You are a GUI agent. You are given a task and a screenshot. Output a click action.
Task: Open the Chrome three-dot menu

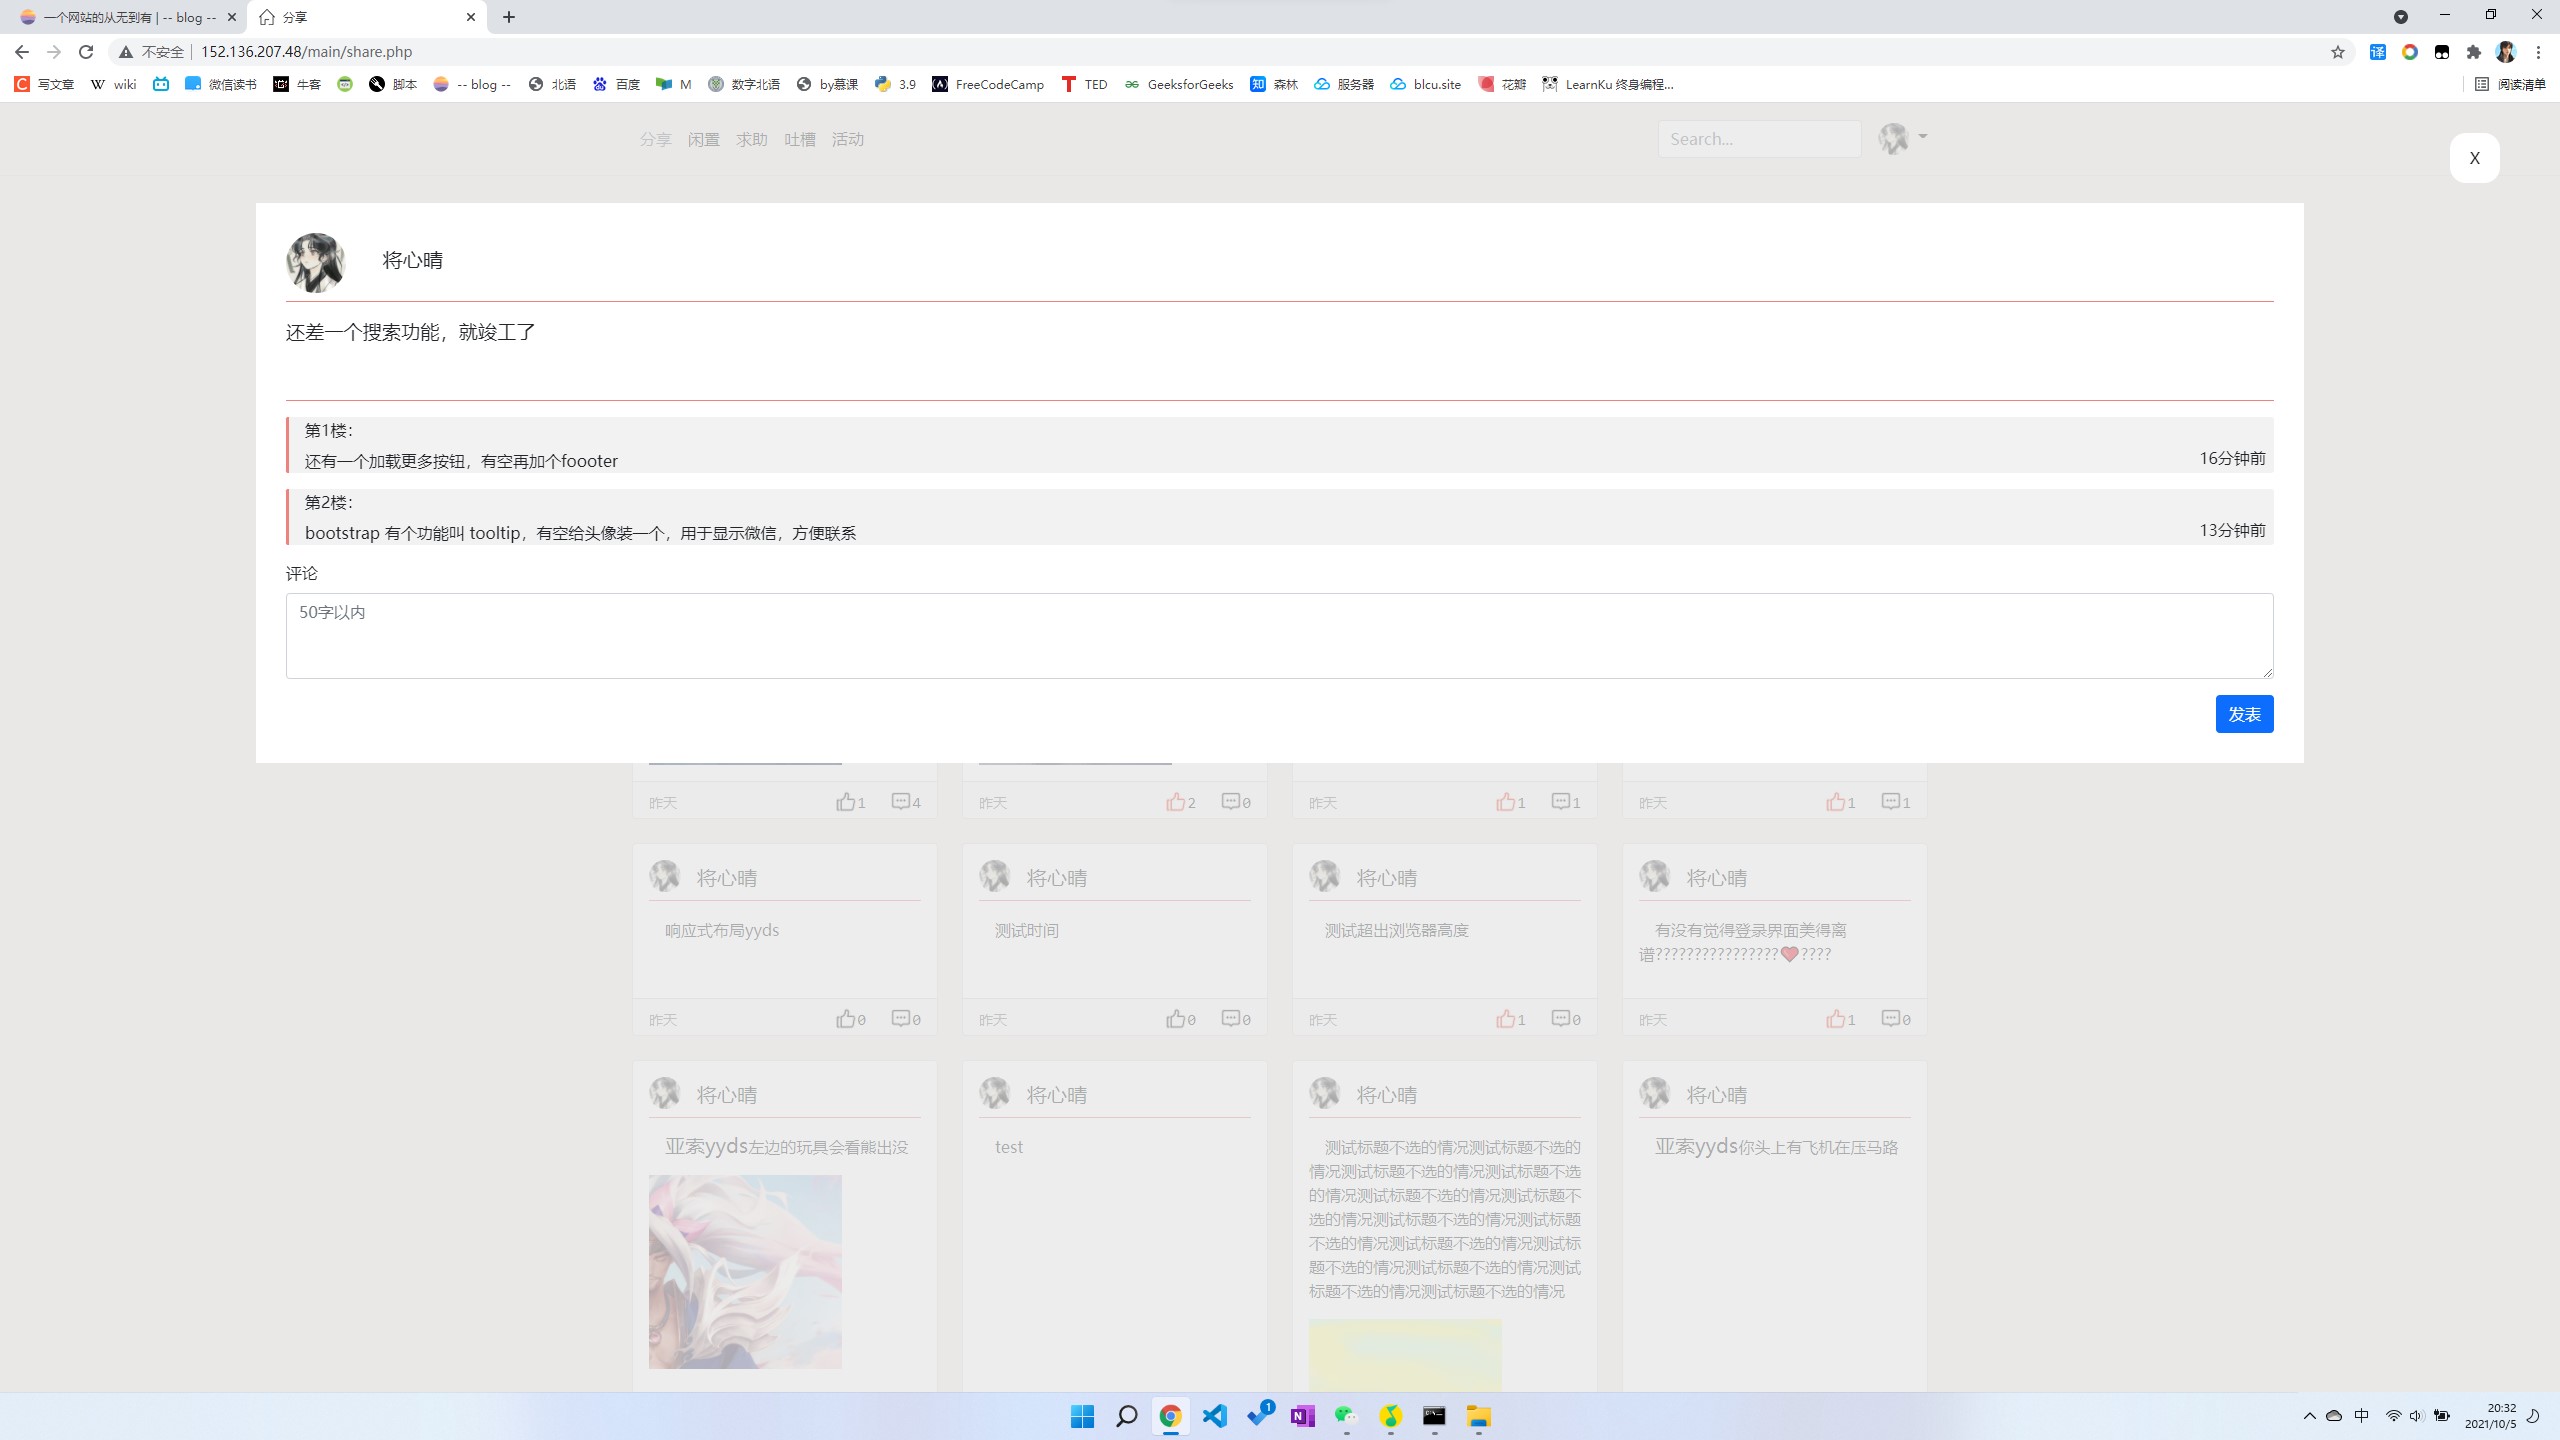2538,52
